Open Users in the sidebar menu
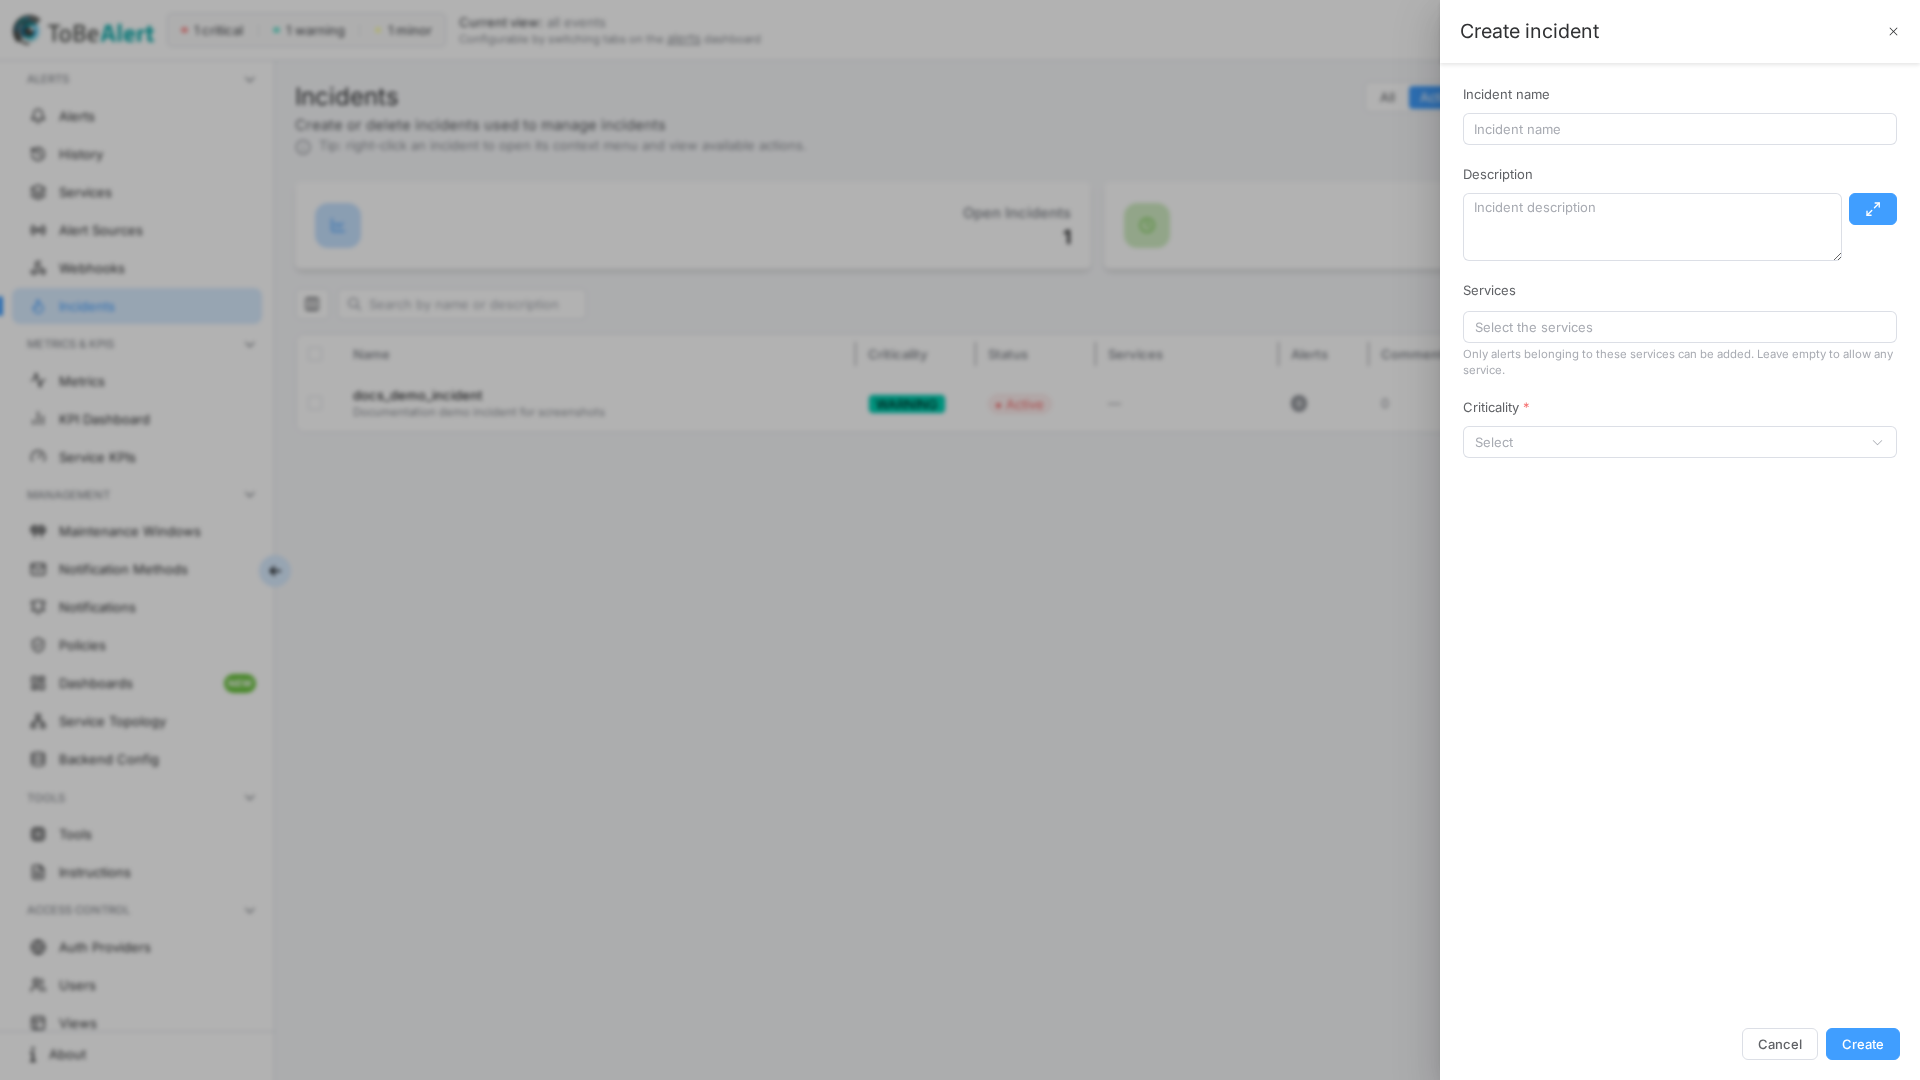This screenshot has height=1080, width=1920. pyautogui.click(x=137, y=985)
